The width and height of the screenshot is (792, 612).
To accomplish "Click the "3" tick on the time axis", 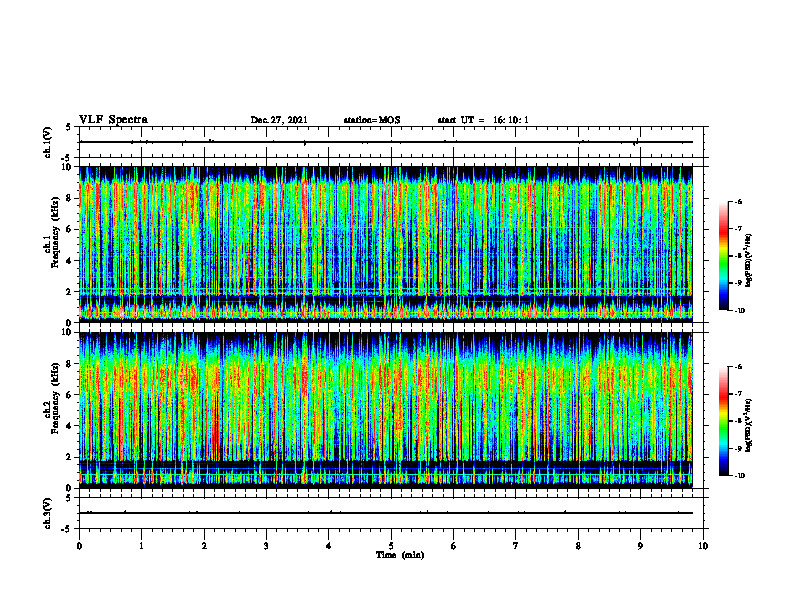I will coord(266,546).
